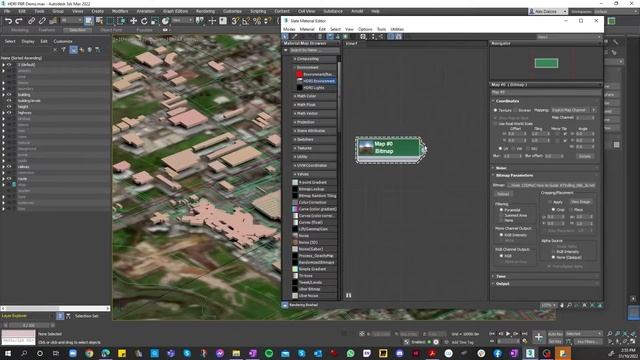Enable the Apply cropping checkbox
640x360 pixels.
[x=550, y=202]
